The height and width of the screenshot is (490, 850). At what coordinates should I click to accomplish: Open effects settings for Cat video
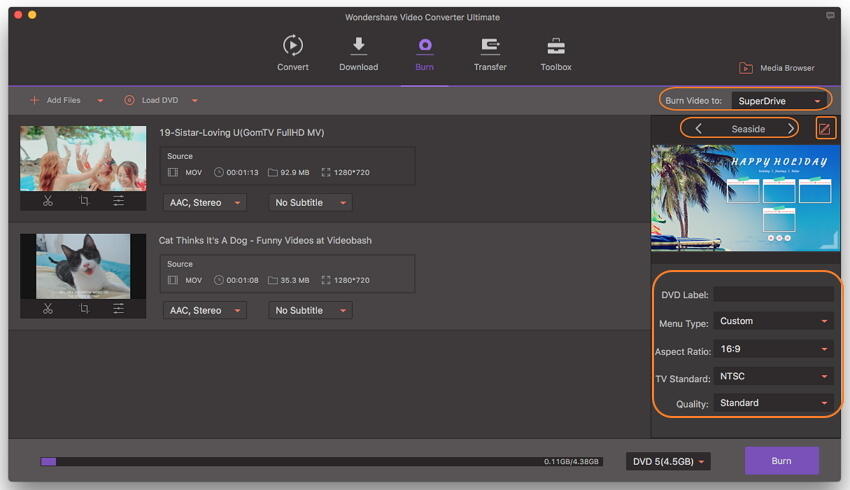pyautogui.click(x=119, y=308)
